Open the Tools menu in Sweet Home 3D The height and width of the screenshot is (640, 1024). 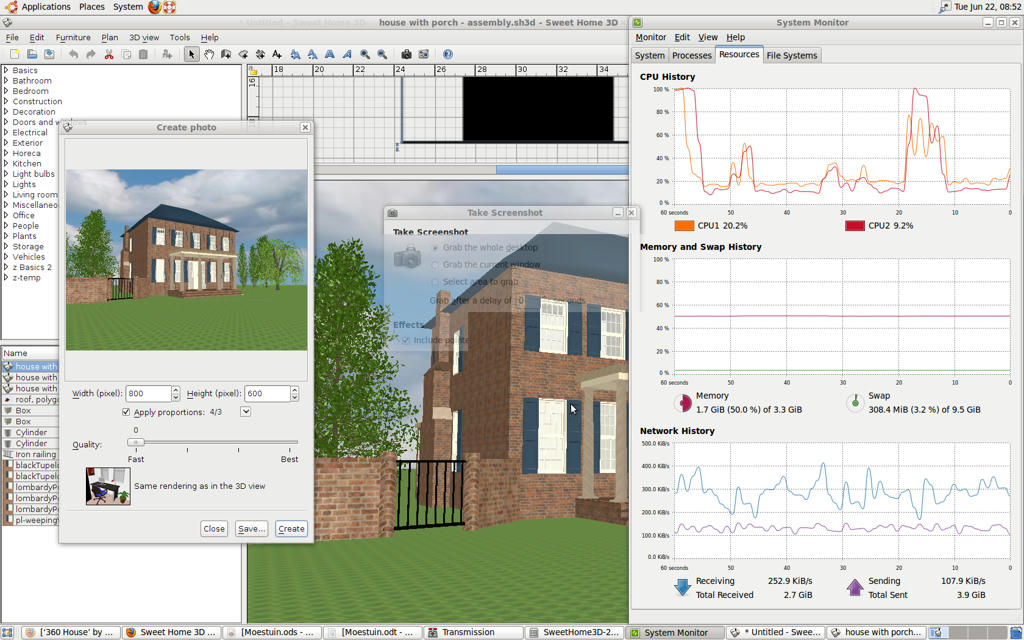point(180,37)
